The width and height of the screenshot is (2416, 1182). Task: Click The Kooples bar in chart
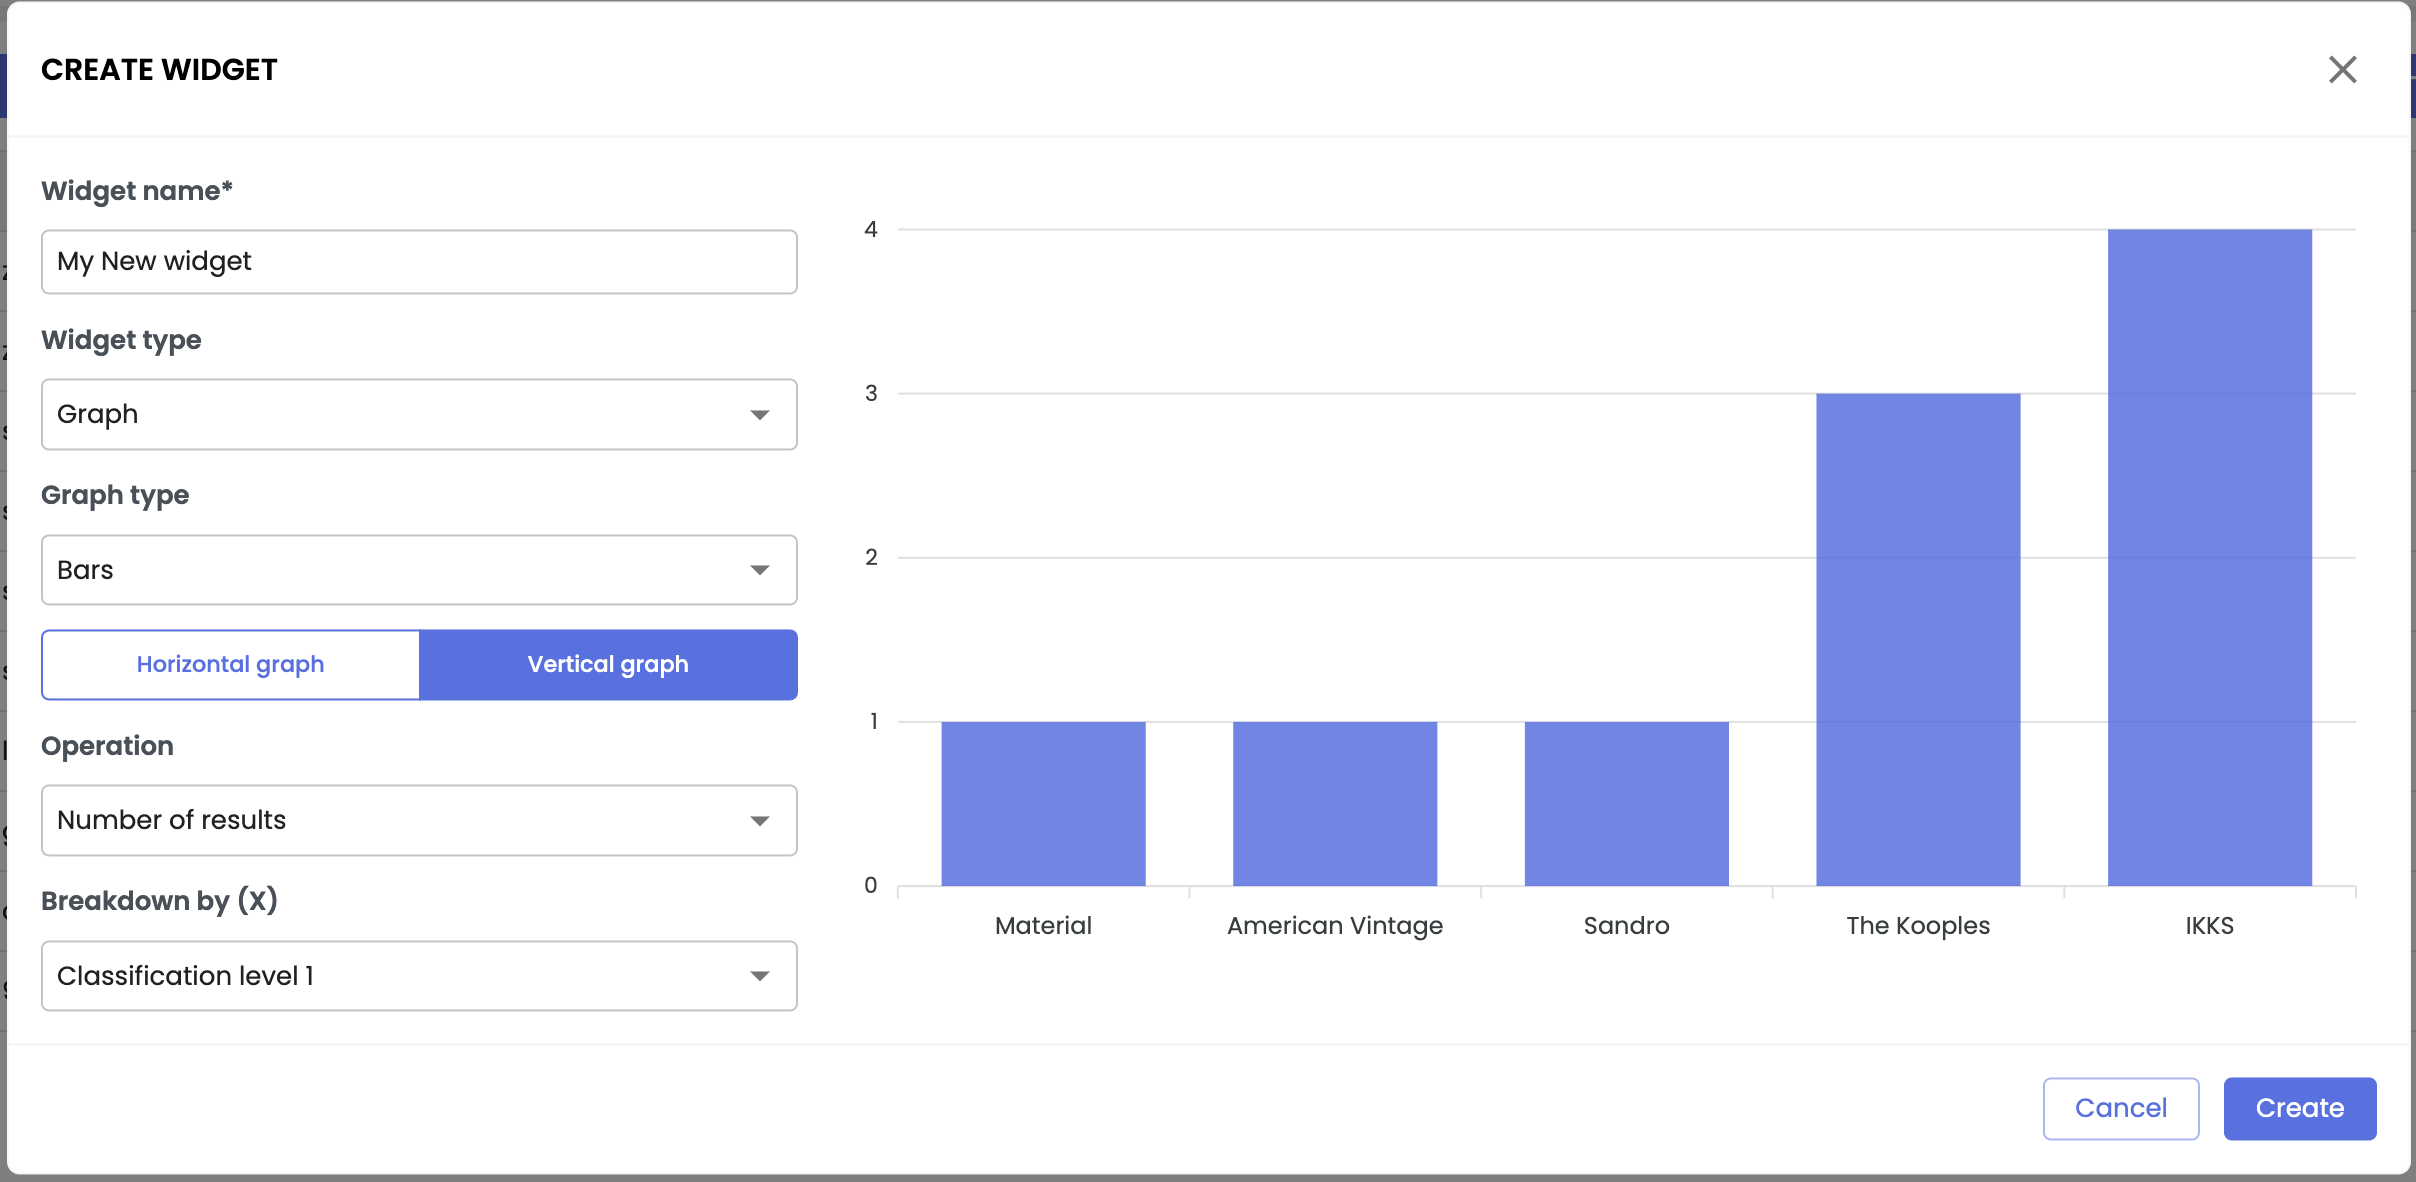tap(1918, 640)
